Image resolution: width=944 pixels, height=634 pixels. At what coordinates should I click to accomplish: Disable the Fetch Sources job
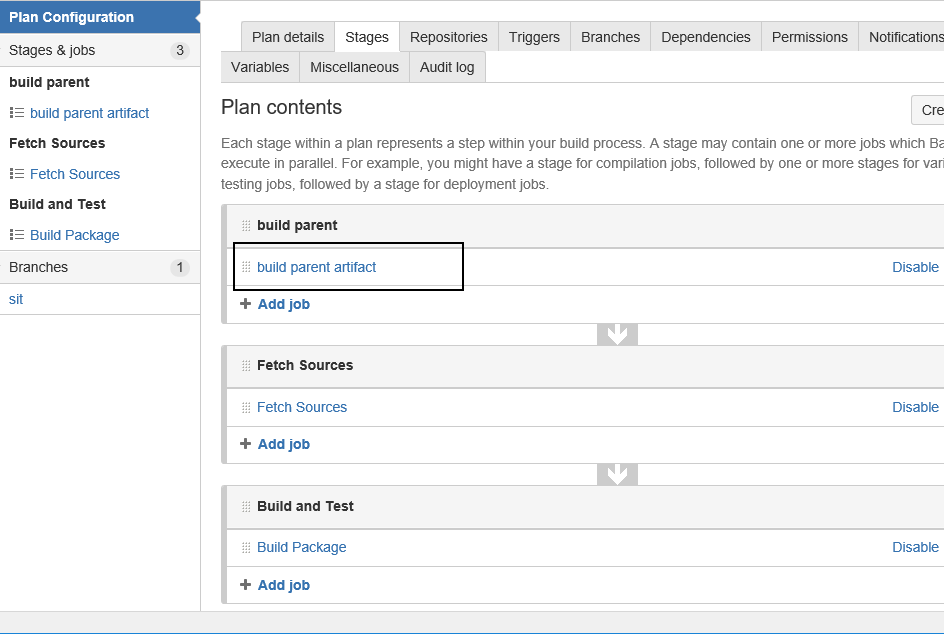[x=914, y=407]
